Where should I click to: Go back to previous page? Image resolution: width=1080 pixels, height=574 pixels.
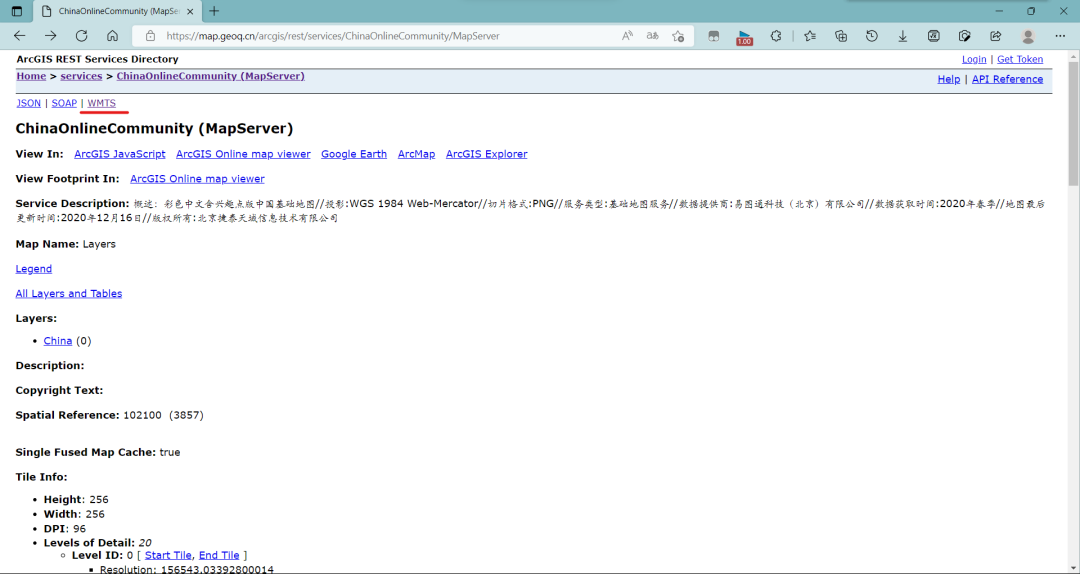click(x=19, y=36)
